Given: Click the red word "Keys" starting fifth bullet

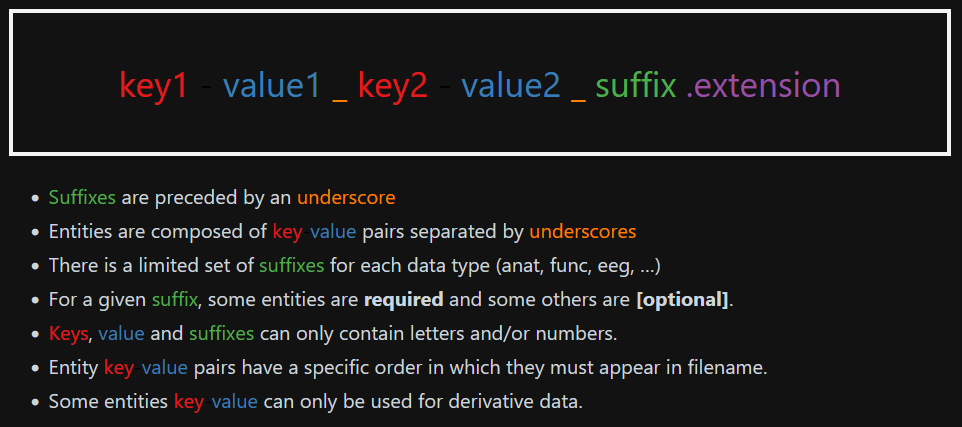Looking at the screenshot, I should pos(68,334).
